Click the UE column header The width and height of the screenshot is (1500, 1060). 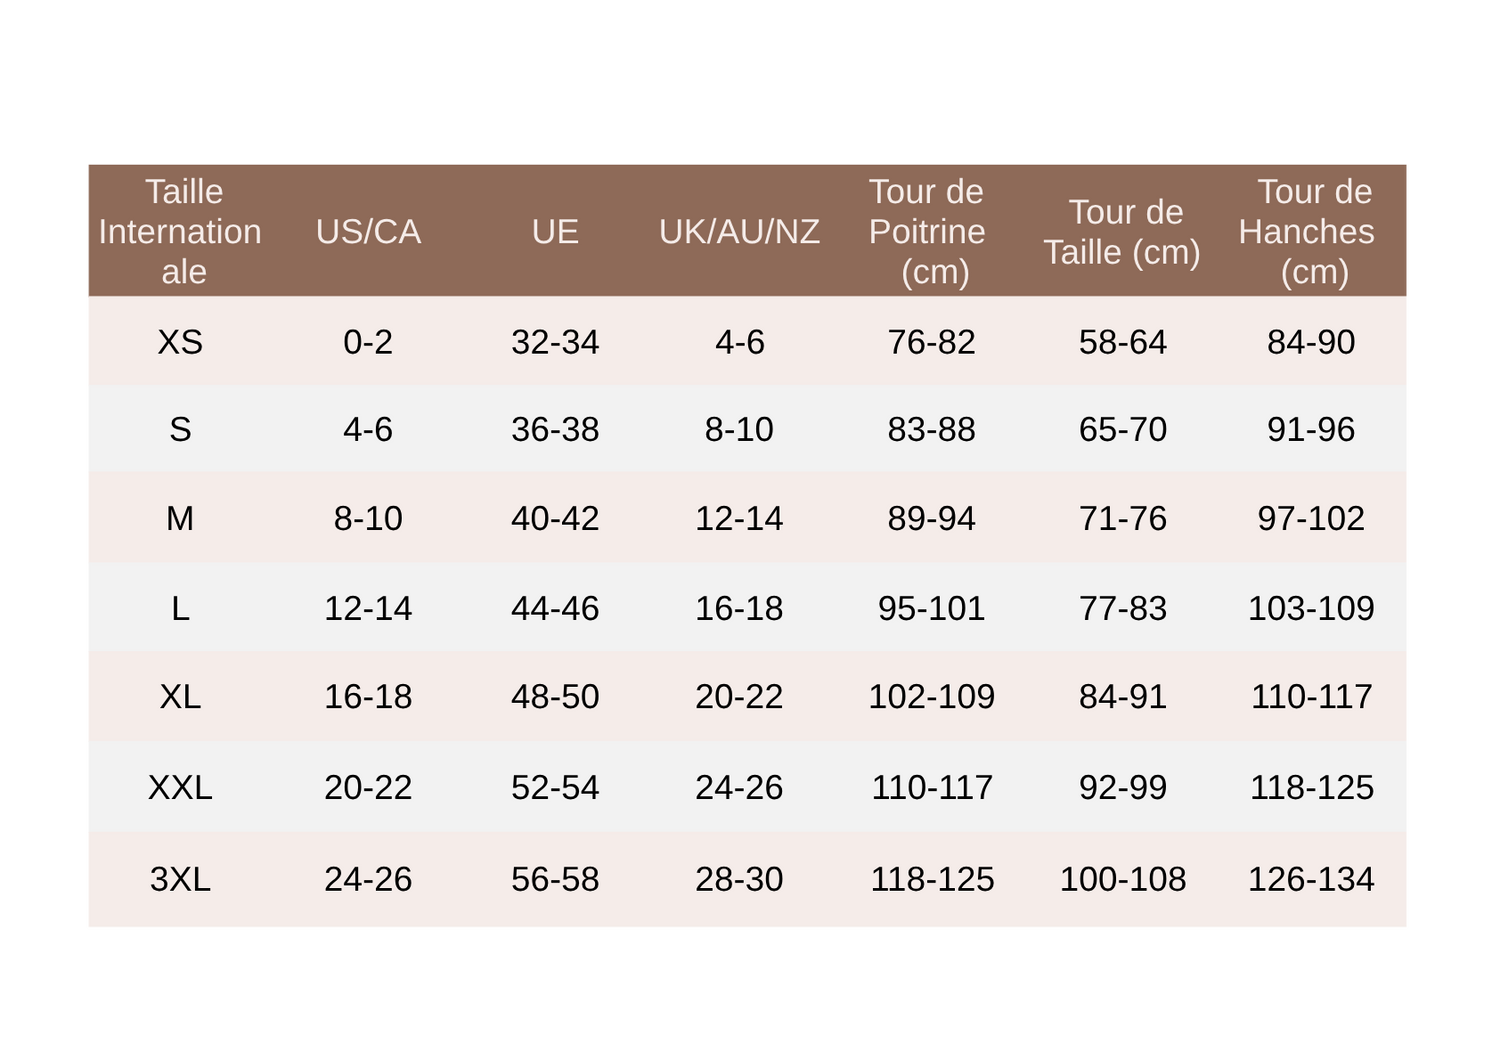point(555,232)
